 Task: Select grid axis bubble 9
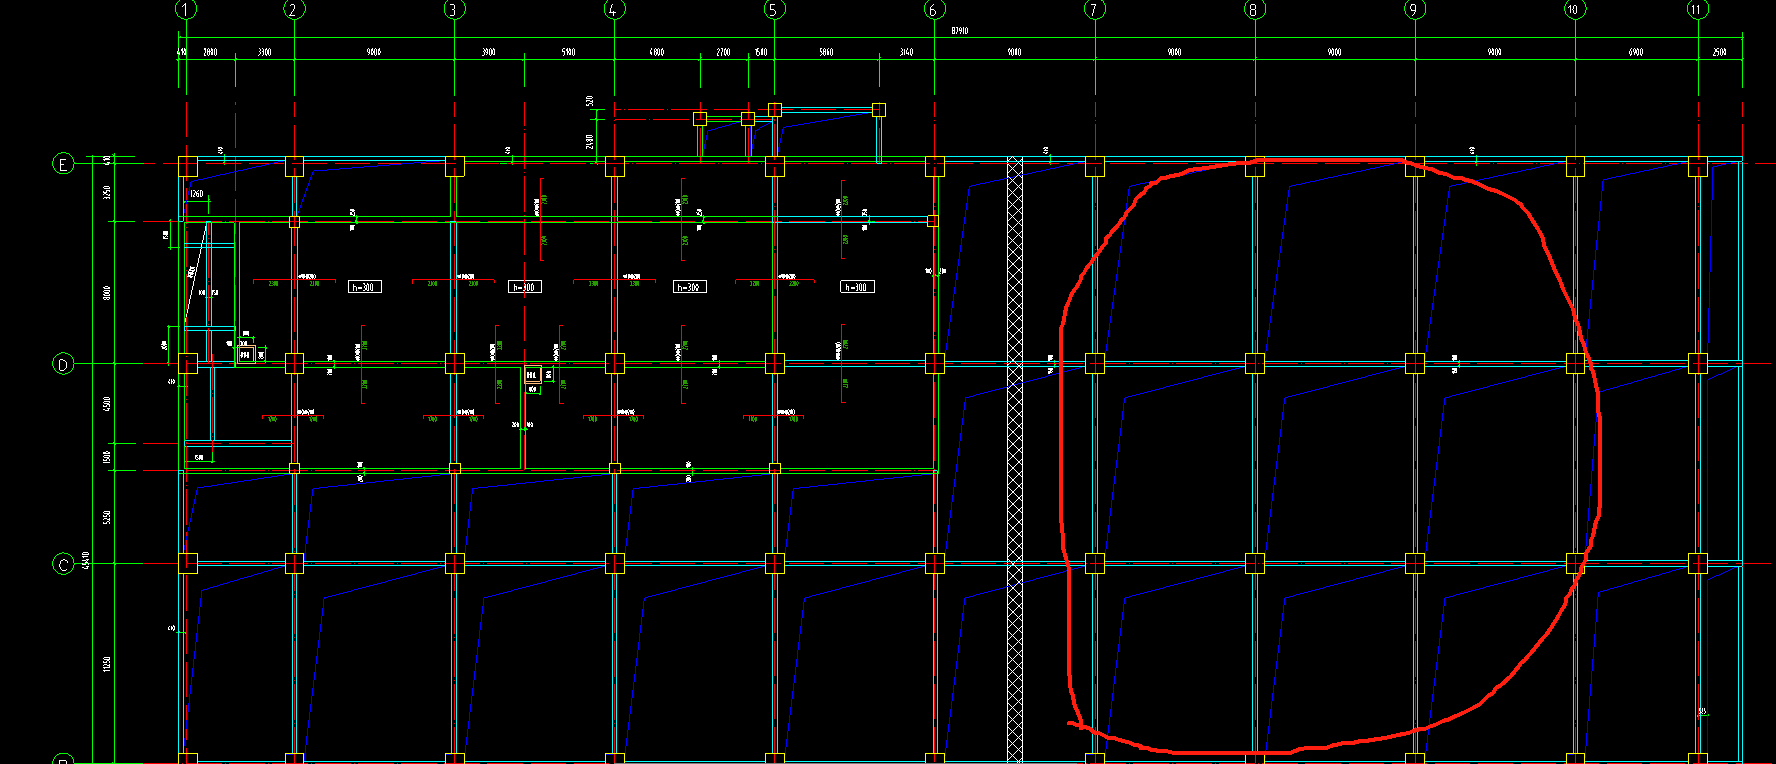pyautogui.click(x=1414, y=9)
